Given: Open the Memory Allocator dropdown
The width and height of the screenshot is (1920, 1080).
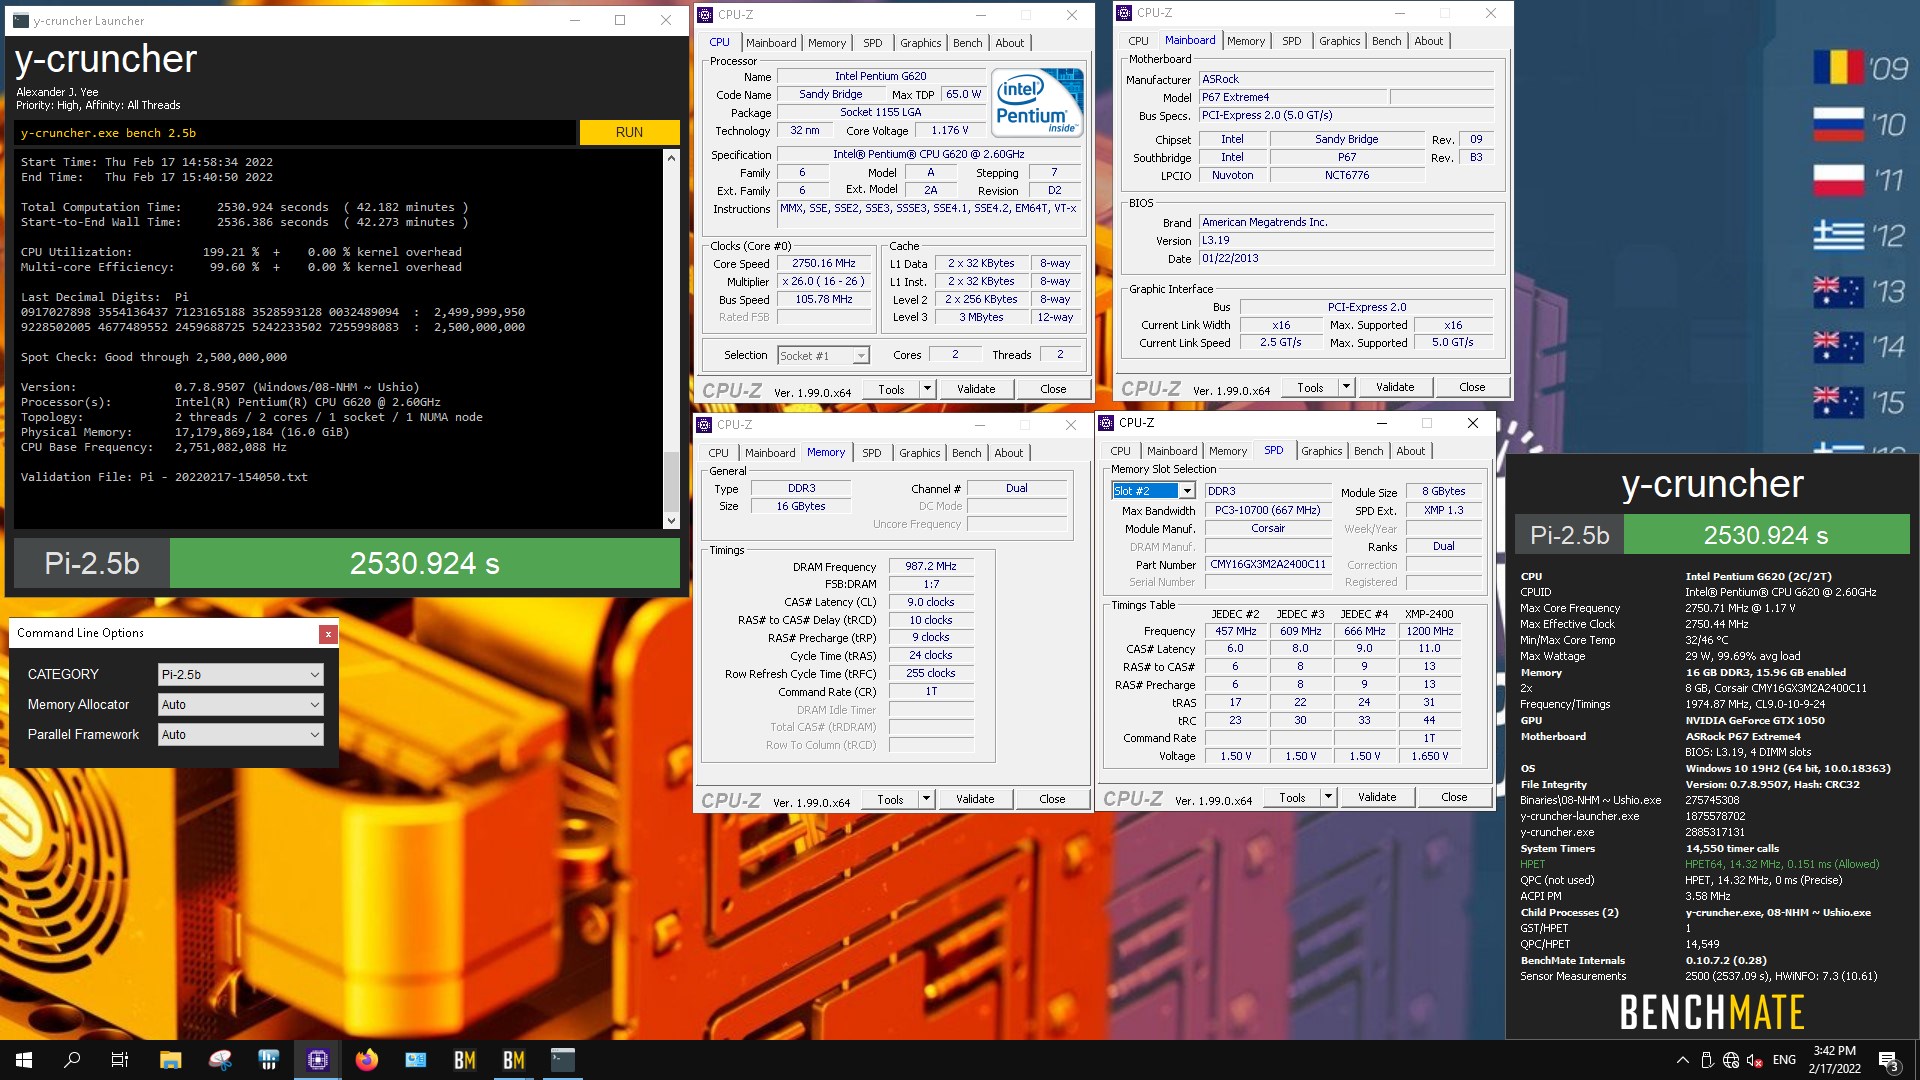Looking at the screenshot, I should click(x=241, y=705).
